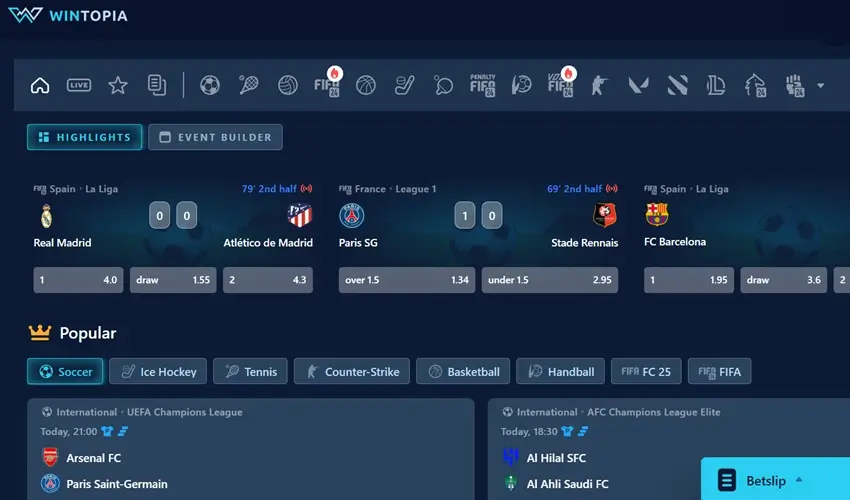This screenshot has width=850, height=500.
Task: Select the Ice Hockey popular filter
Action: (158, 371)
